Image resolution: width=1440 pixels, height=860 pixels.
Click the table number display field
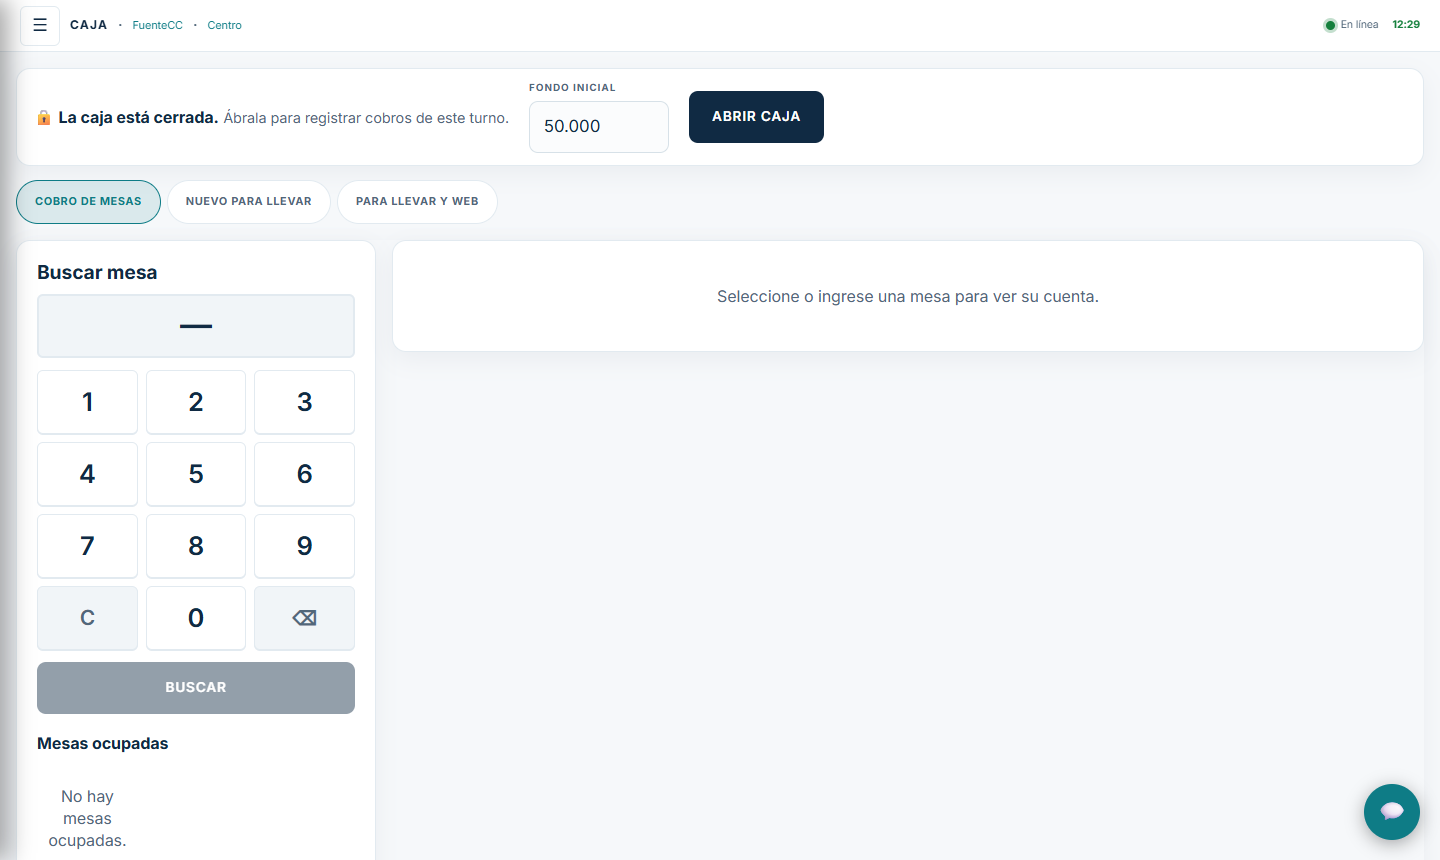[196, 326]
